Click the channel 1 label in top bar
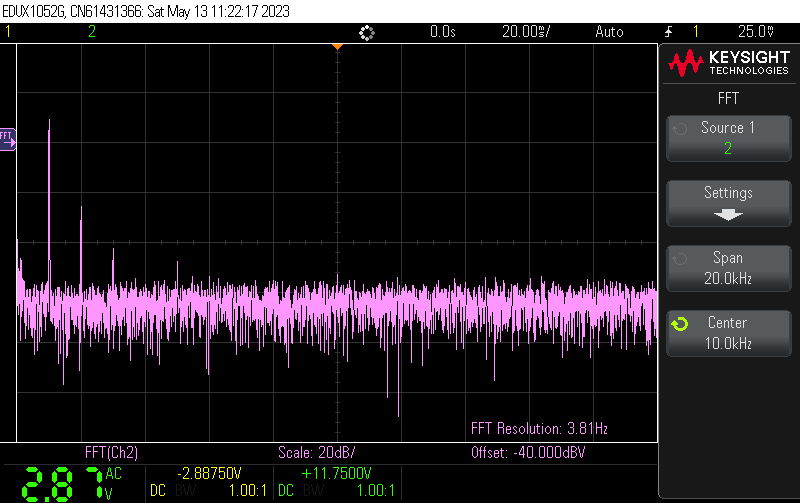The image size is (800, 503). point(8,32)
